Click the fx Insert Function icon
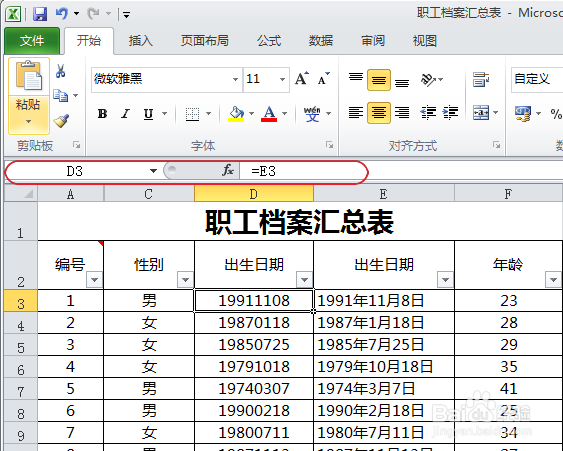563x451 pixels. [x=228, y=170]
